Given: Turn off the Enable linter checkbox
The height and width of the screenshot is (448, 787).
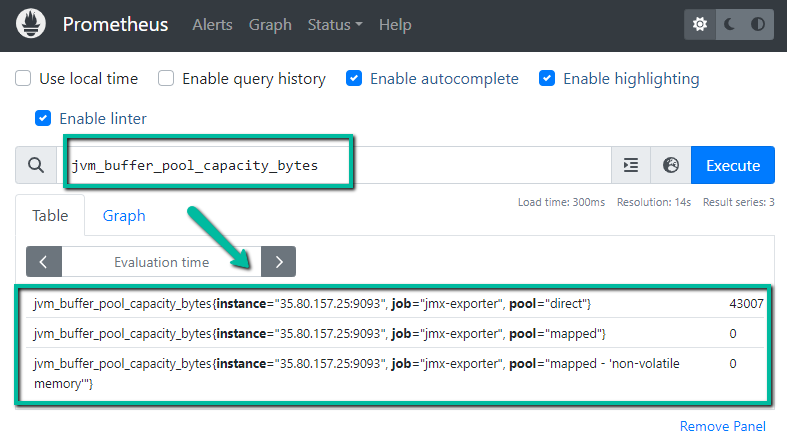Looking at the screenshot, I should pyautogui.click(x=43, y=118).
